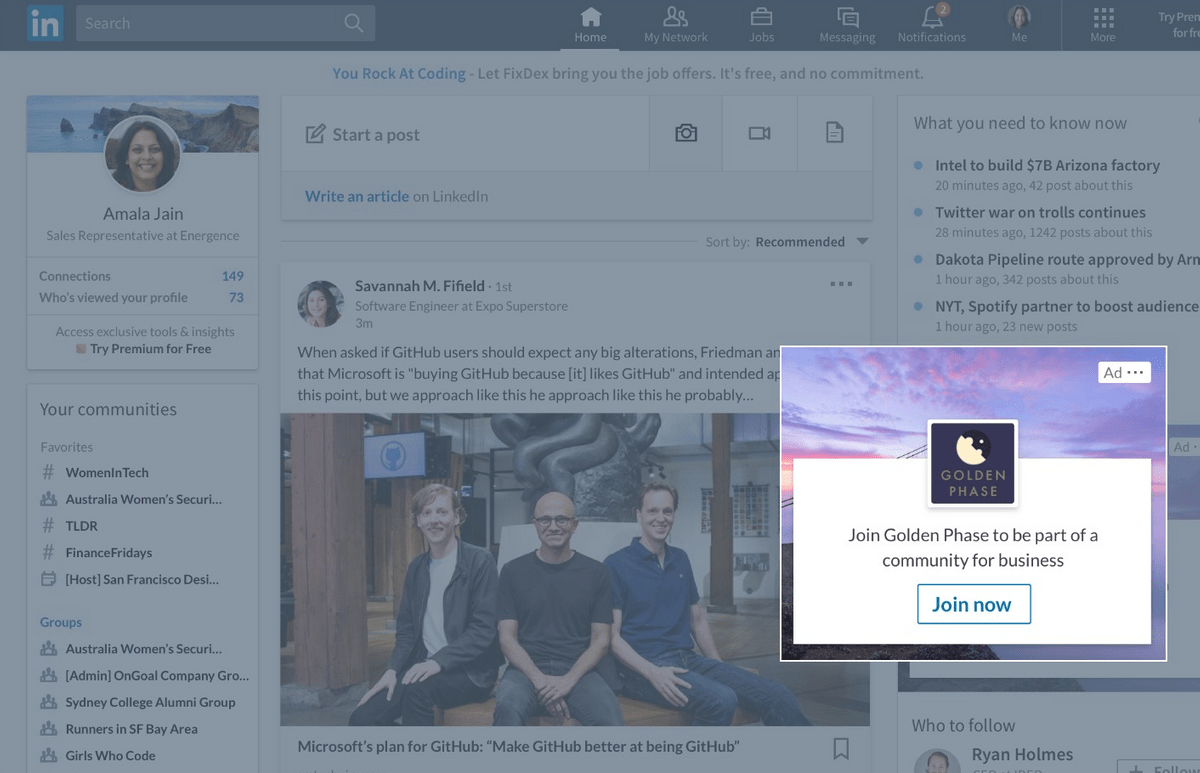Open the Savannah M. Fifield profile name

(x=420, y=286)
